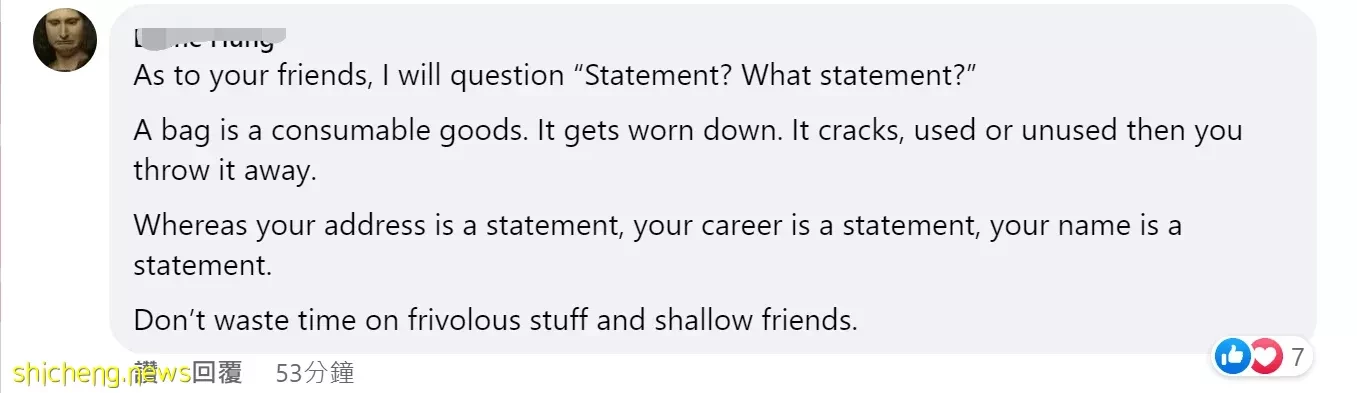Open the commenter's profile picture
Screen dimensions: 1357x393
[x=65, y=40]
